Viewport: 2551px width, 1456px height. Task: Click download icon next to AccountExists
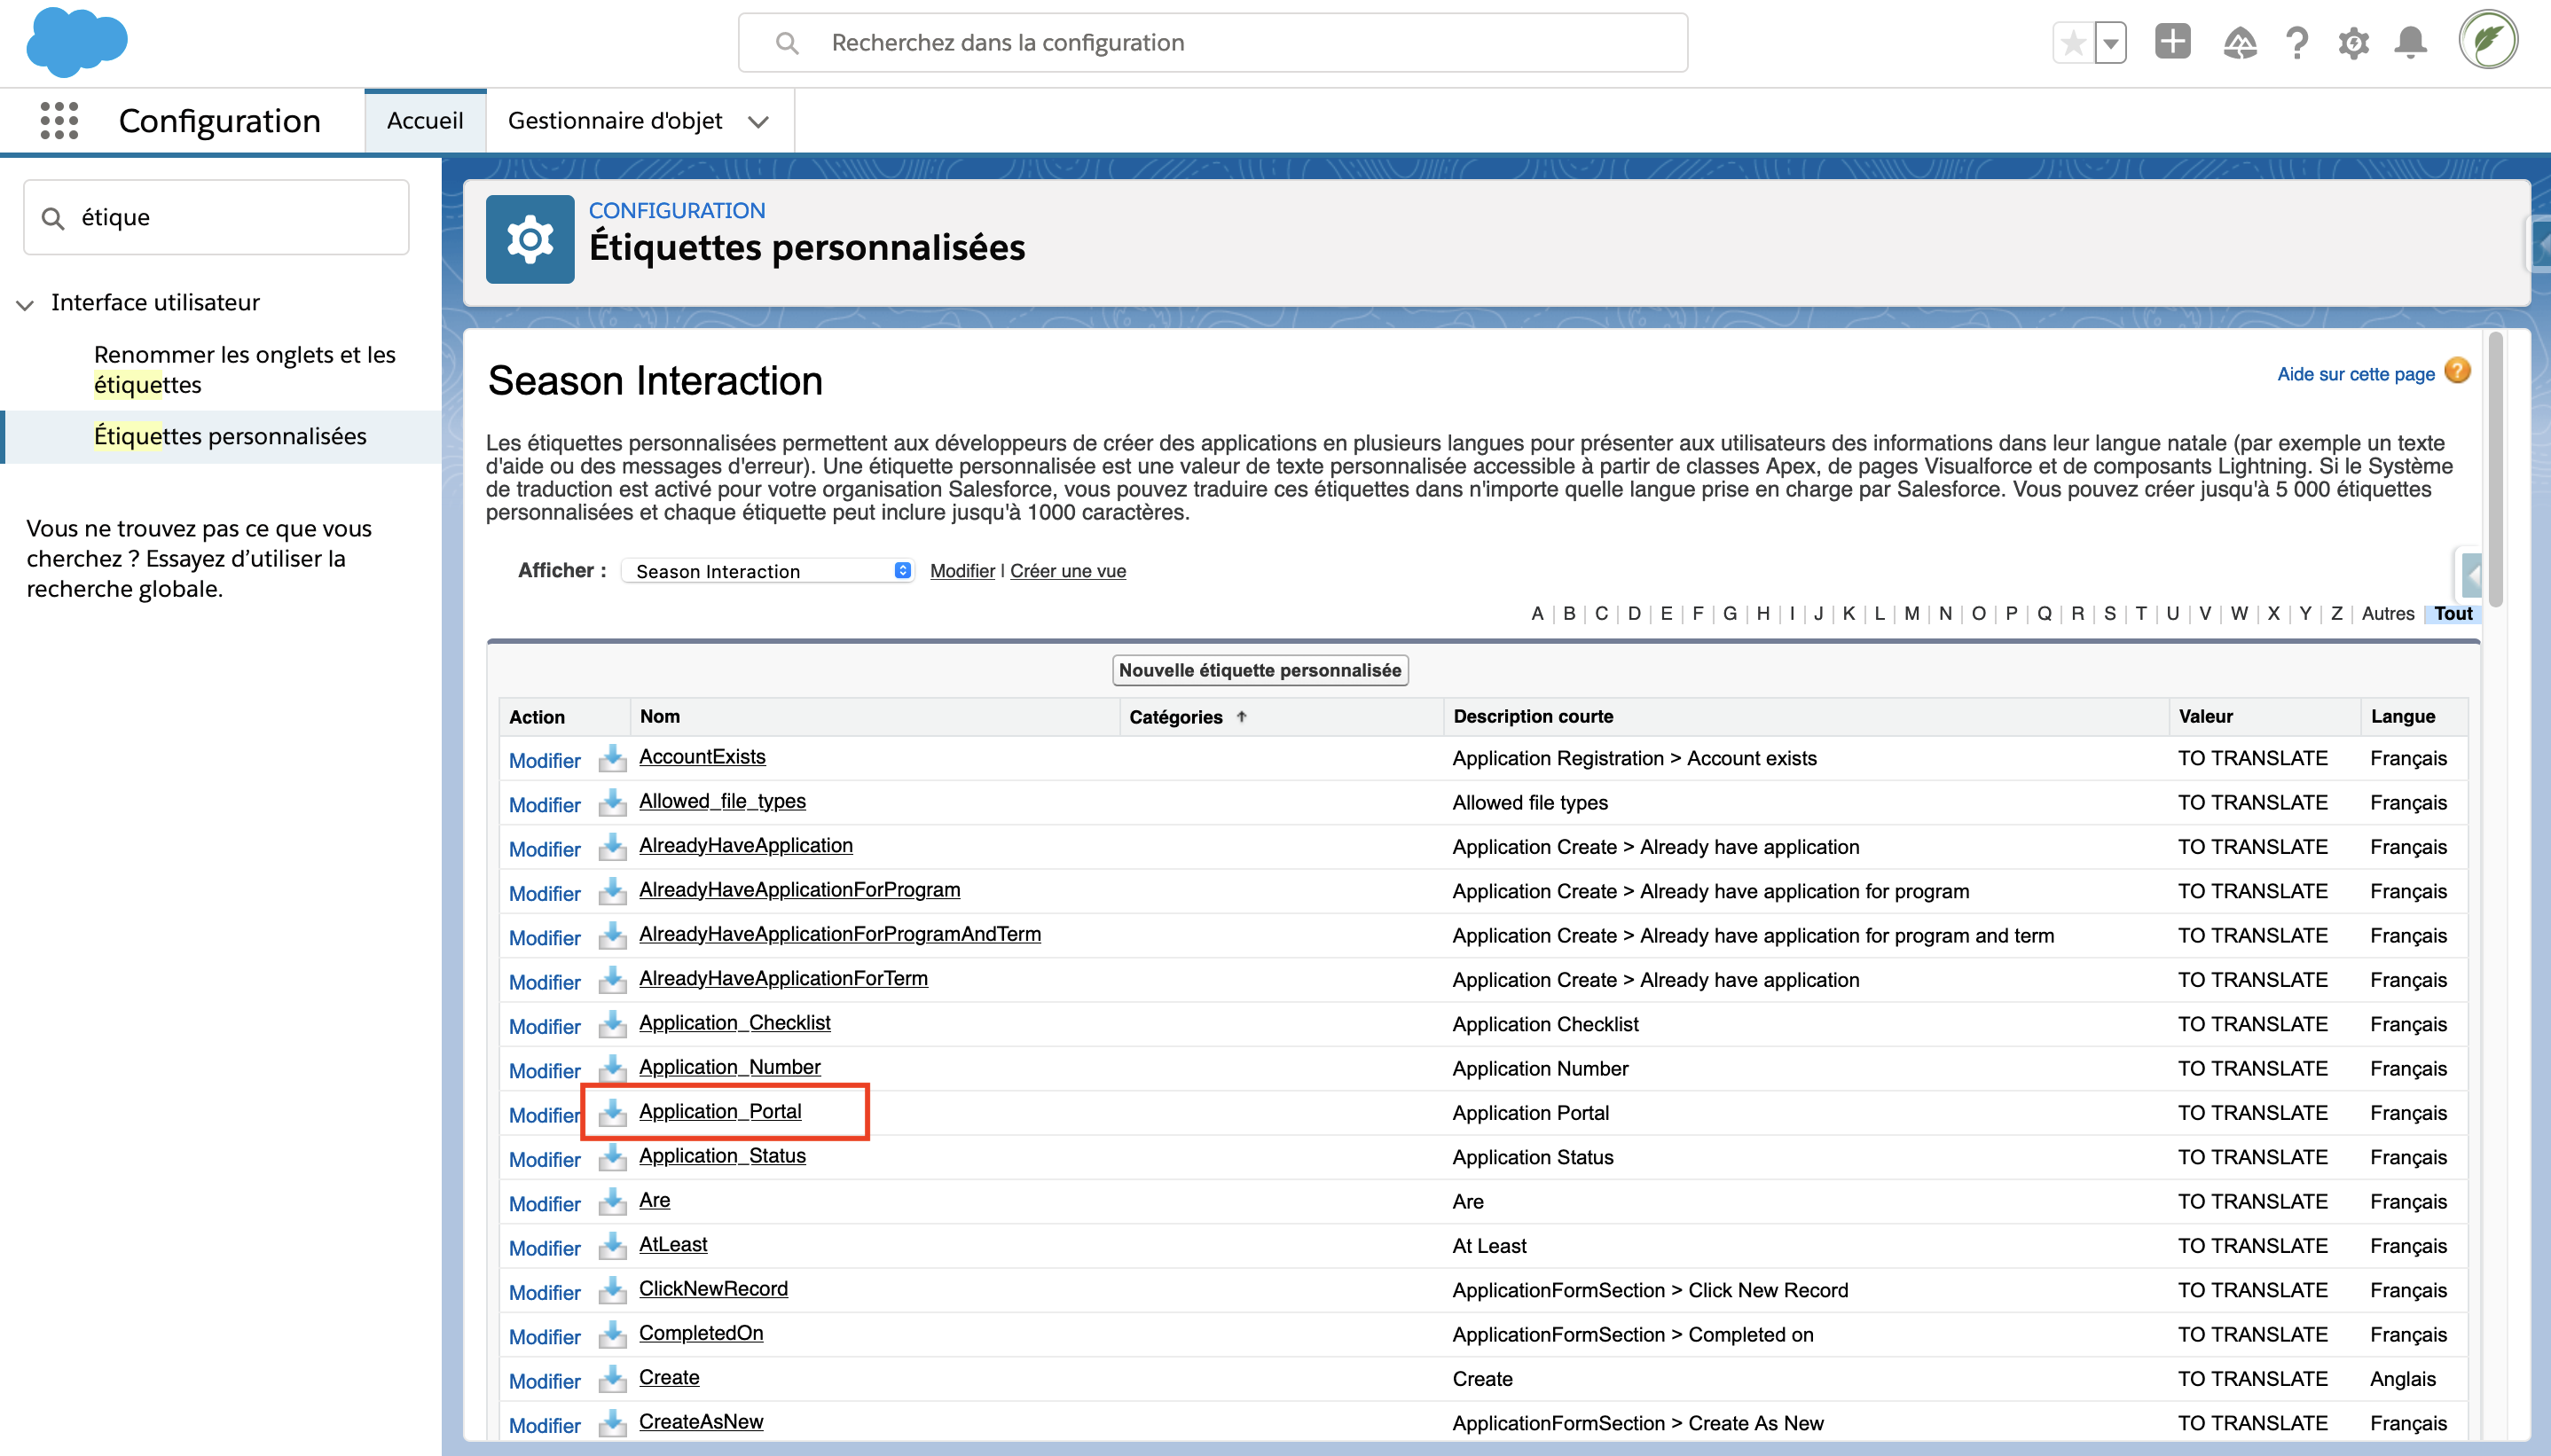612,758
